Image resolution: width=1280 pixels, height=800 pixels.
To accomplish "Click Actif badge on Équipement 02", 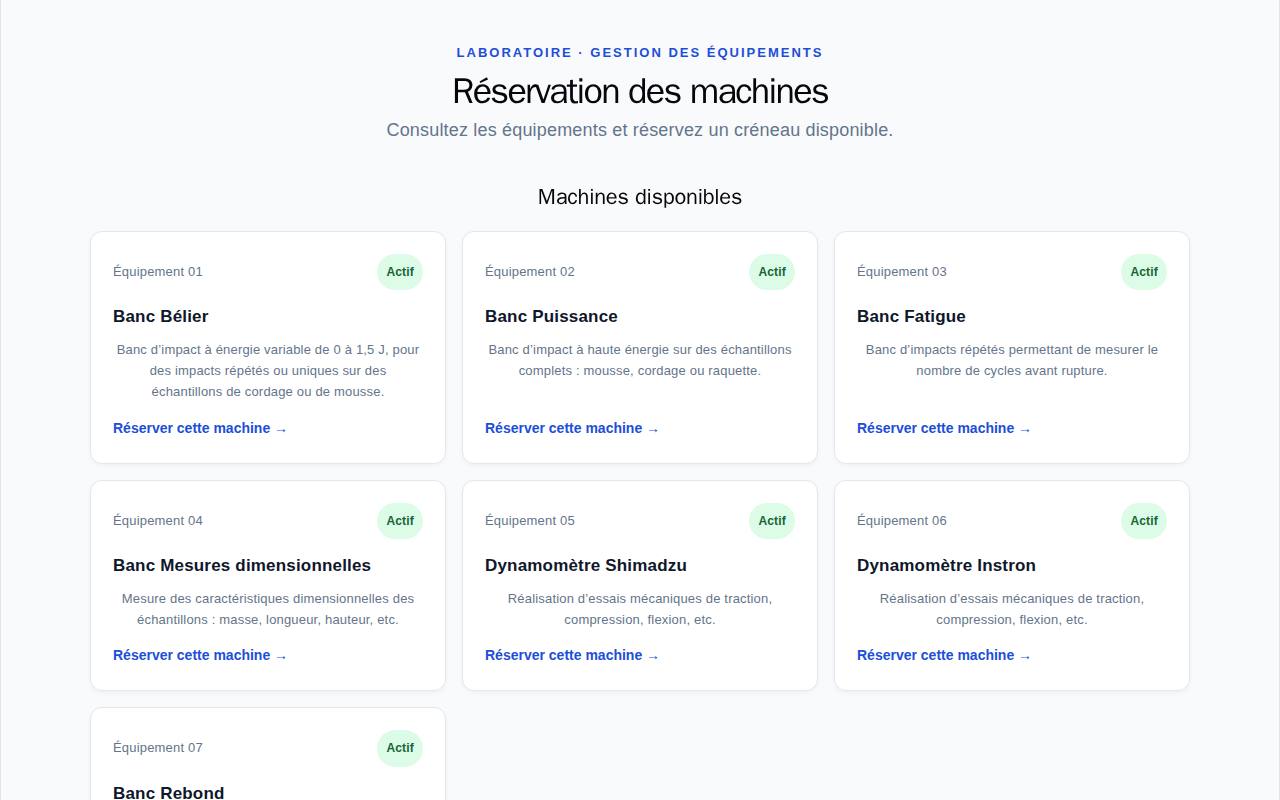I will 772,272.
